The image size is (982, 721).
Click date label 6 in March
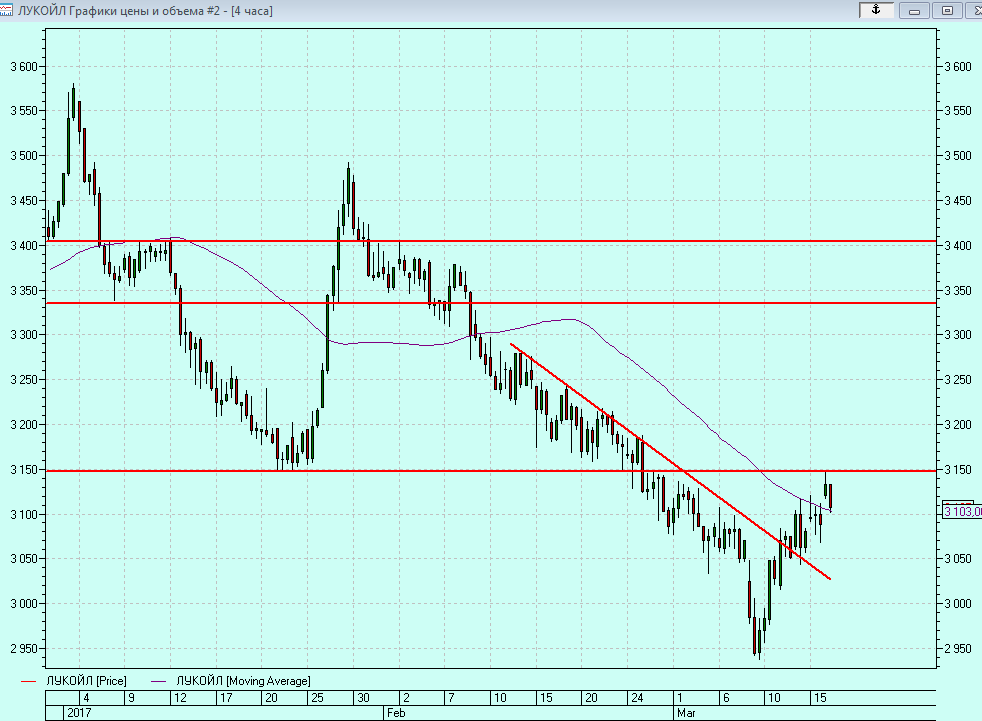726,698
